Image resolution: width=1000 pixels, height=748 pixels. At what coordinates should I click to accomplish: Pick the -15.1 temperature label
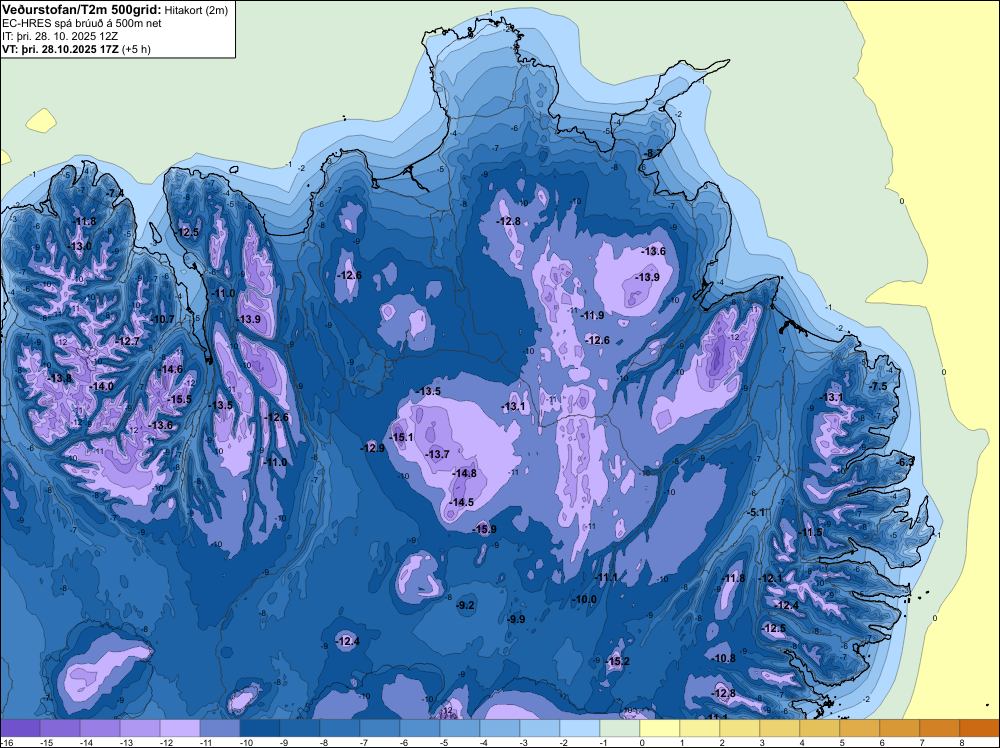point(401,437)
